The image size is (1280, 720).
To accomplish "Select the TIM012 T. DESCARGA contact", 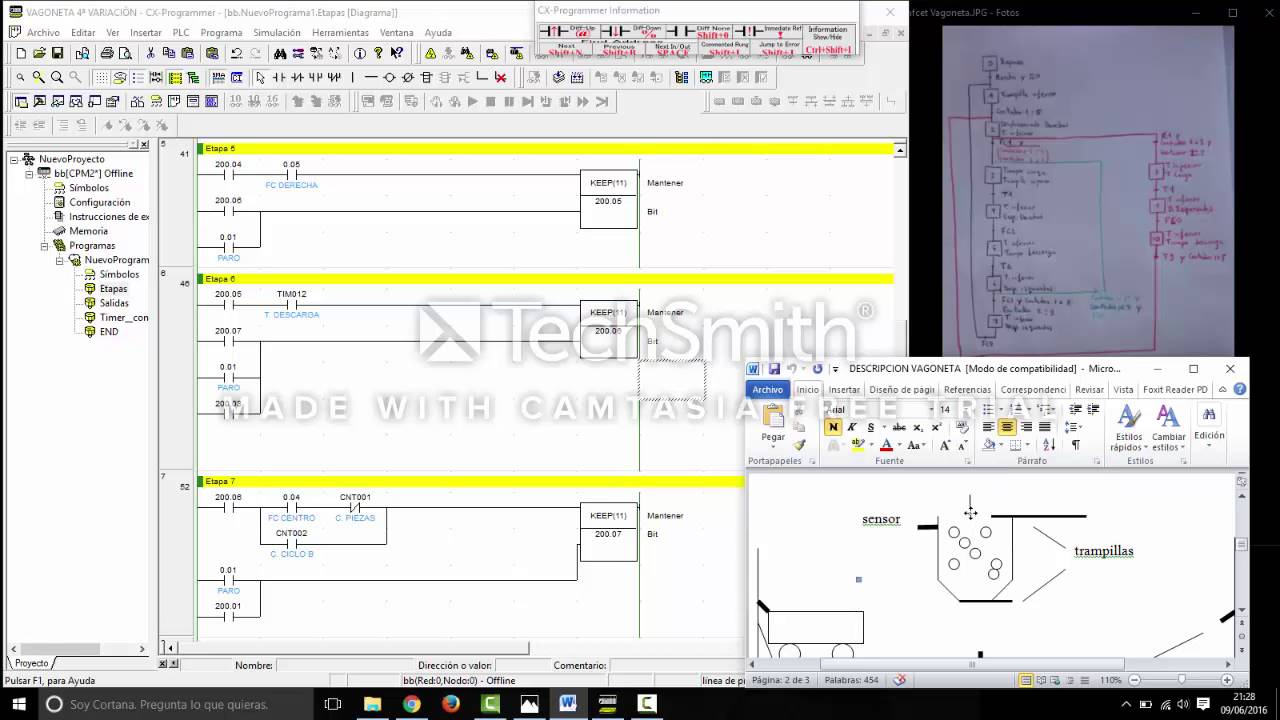I will pyautogui.click(x=291, y=304).
